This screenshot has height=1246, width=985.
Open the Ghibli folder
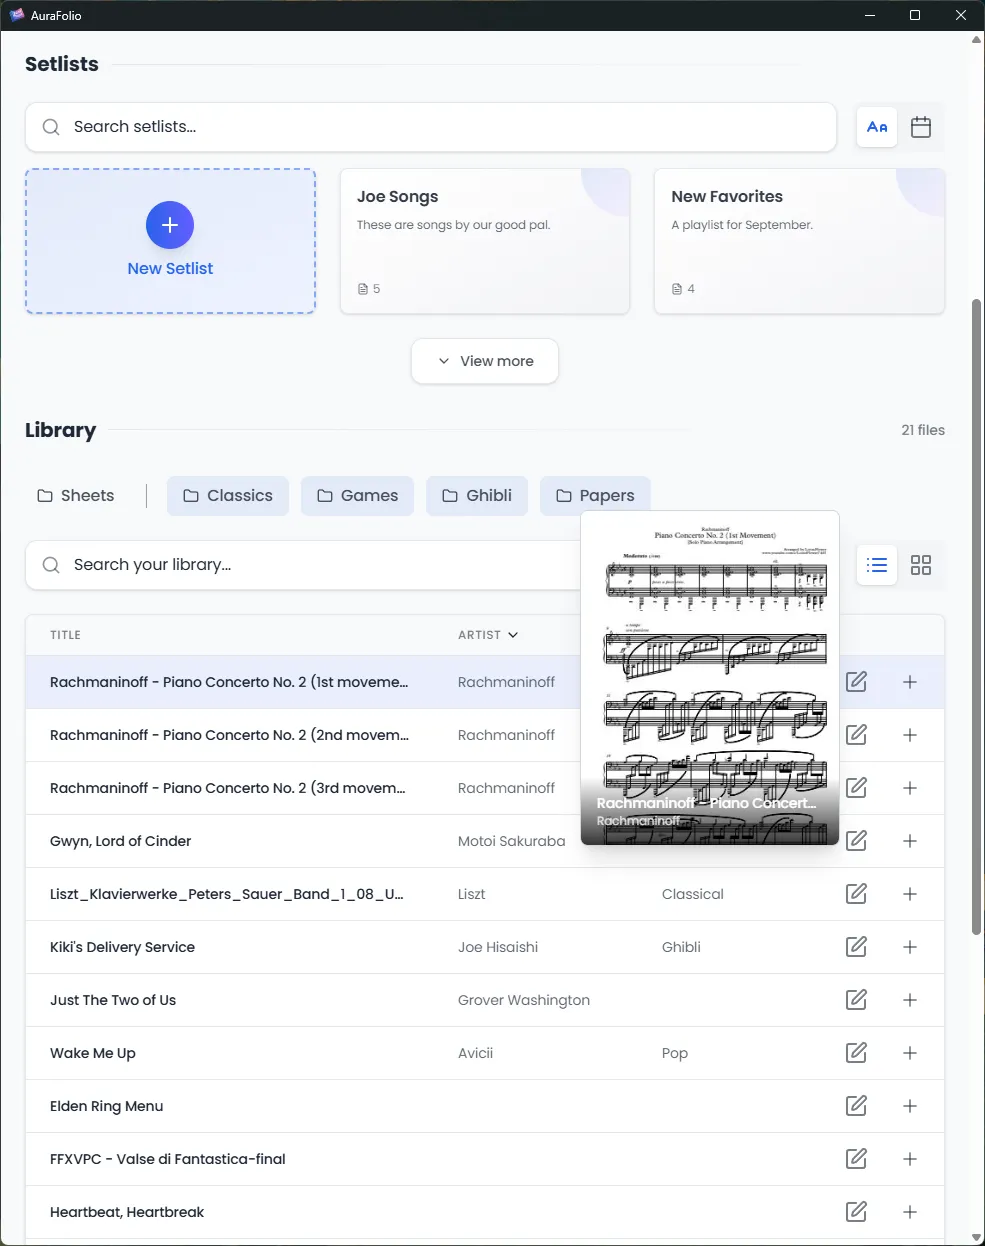[477, 495]
